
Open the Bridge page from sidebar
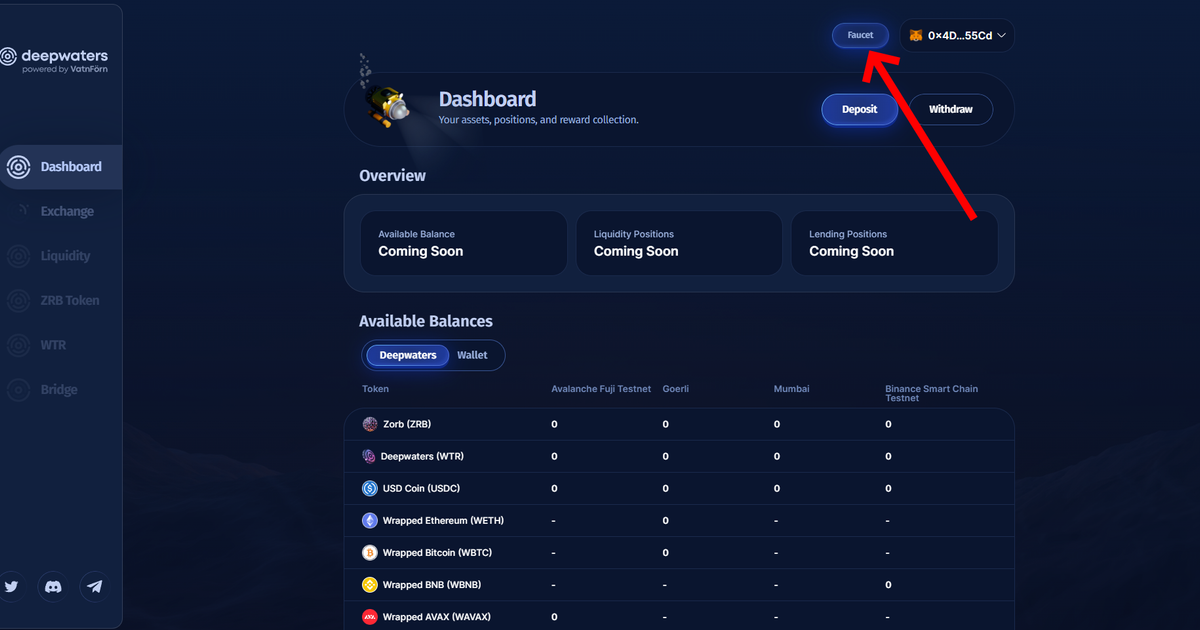pos(61,389)
